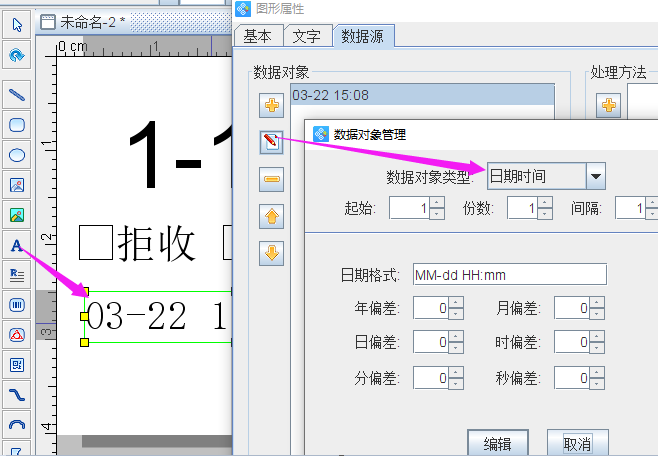Select the ellipse drawing tool
Image resolution: width=658 pixels, height=456 pixels.
(x=17, y=155)
